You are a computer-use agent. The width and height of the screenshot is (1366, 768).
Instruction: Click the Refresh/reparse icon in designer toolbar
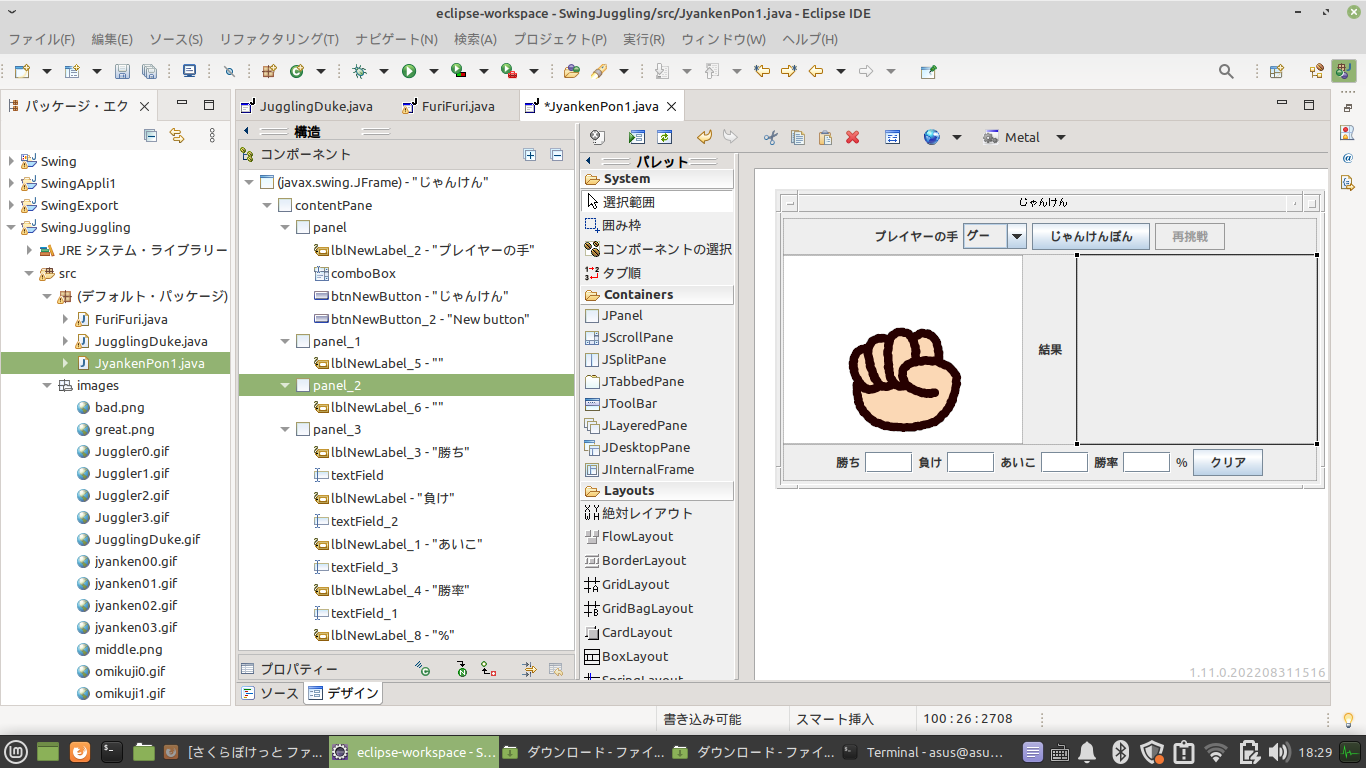pos(664,137)
